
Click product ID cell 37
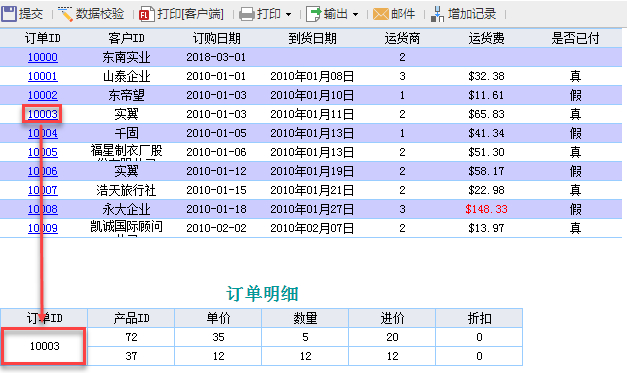[131, 356]
